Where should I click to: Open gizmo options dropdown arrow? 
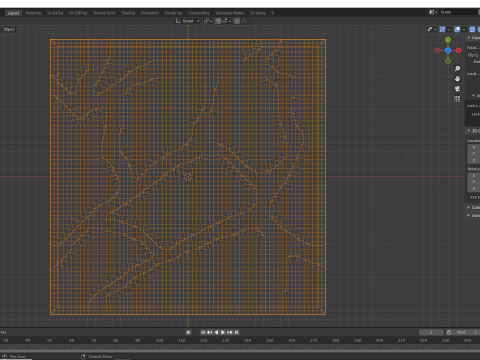tap(449, 30)
